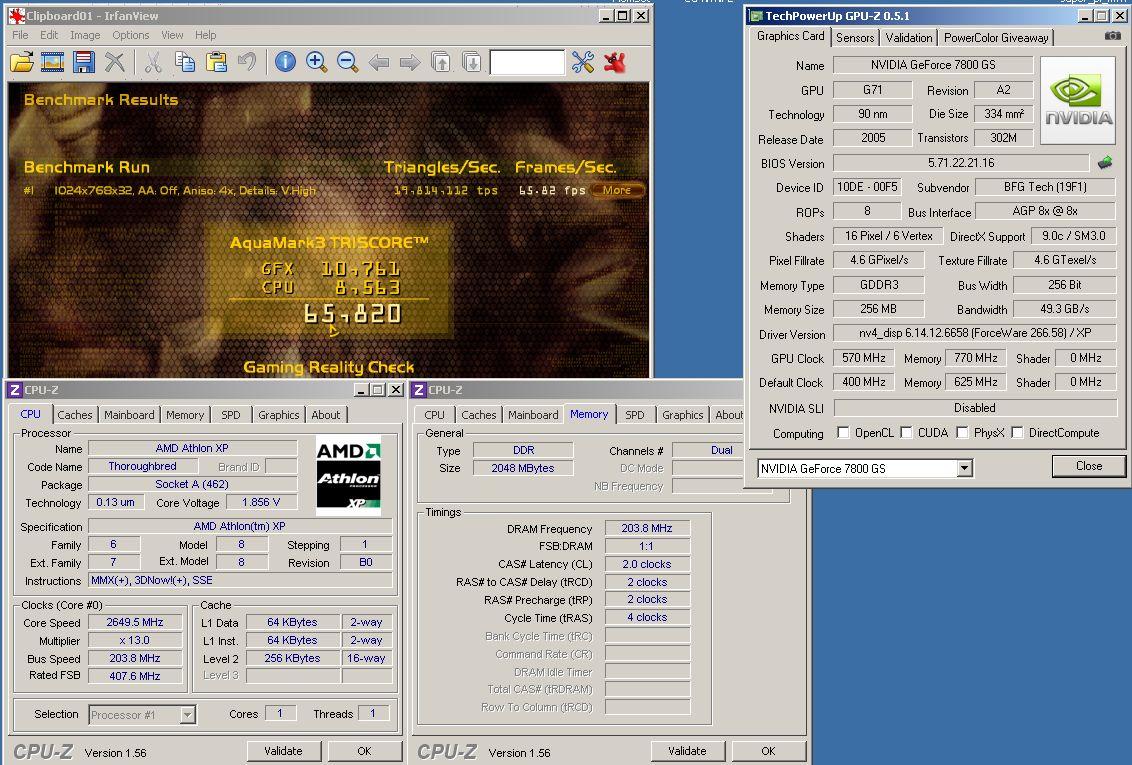Click the next page icon in IrfanView

(471, 63)
